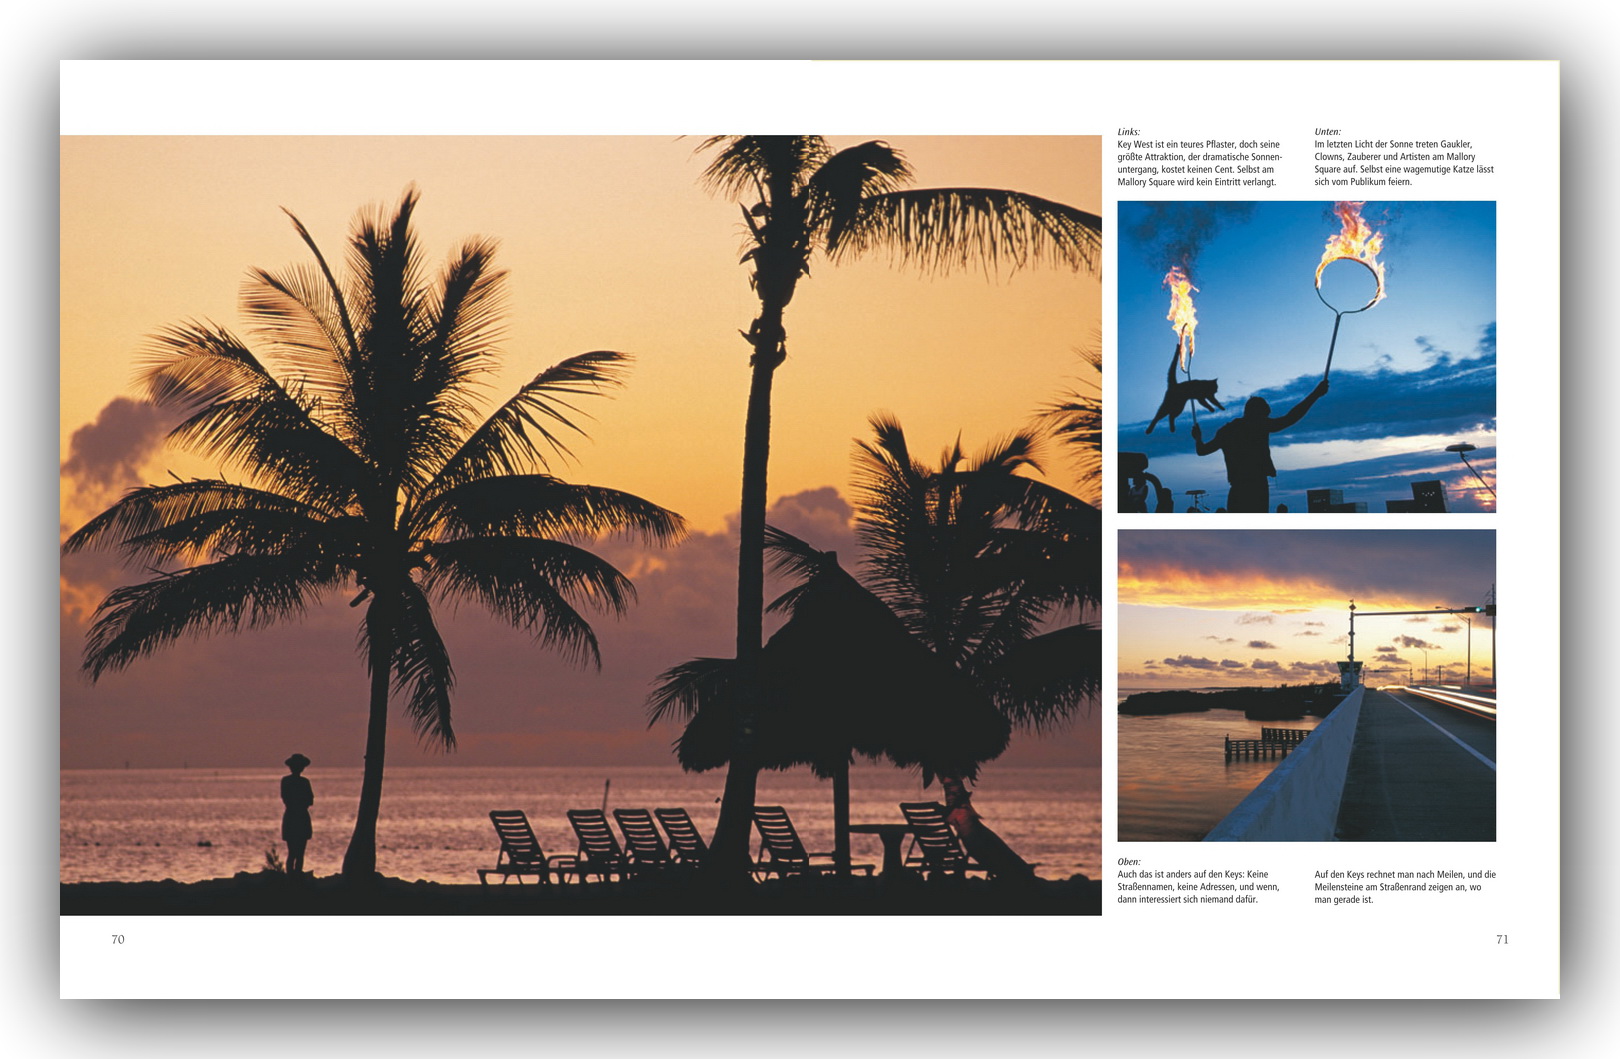Select the fire hoop performer photo

pos(1306,357)
